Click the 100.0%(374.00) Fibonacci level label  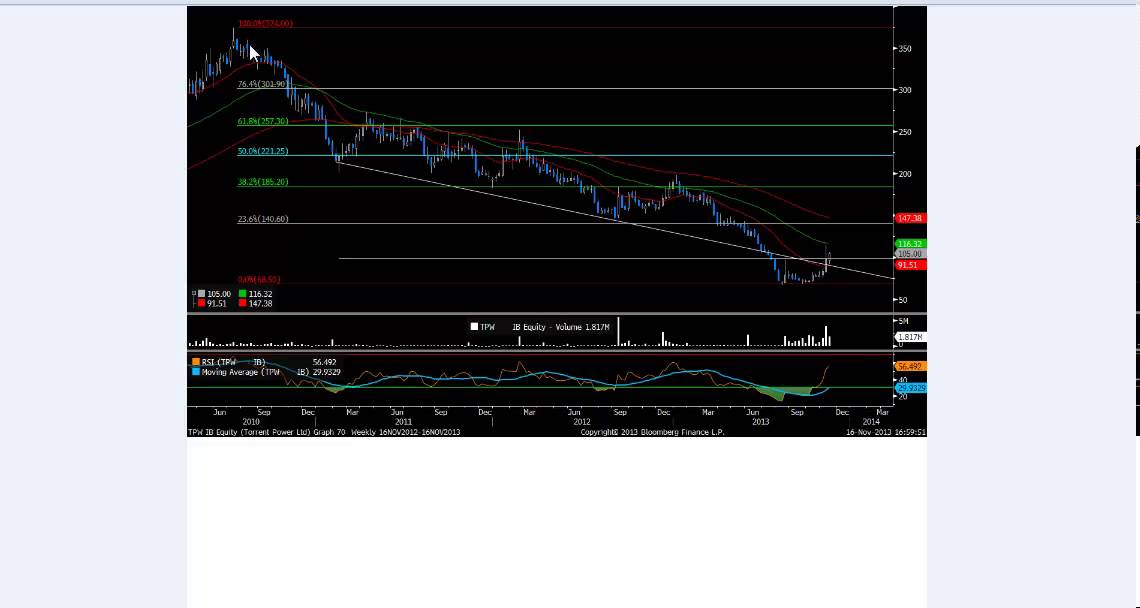point(265,23)
